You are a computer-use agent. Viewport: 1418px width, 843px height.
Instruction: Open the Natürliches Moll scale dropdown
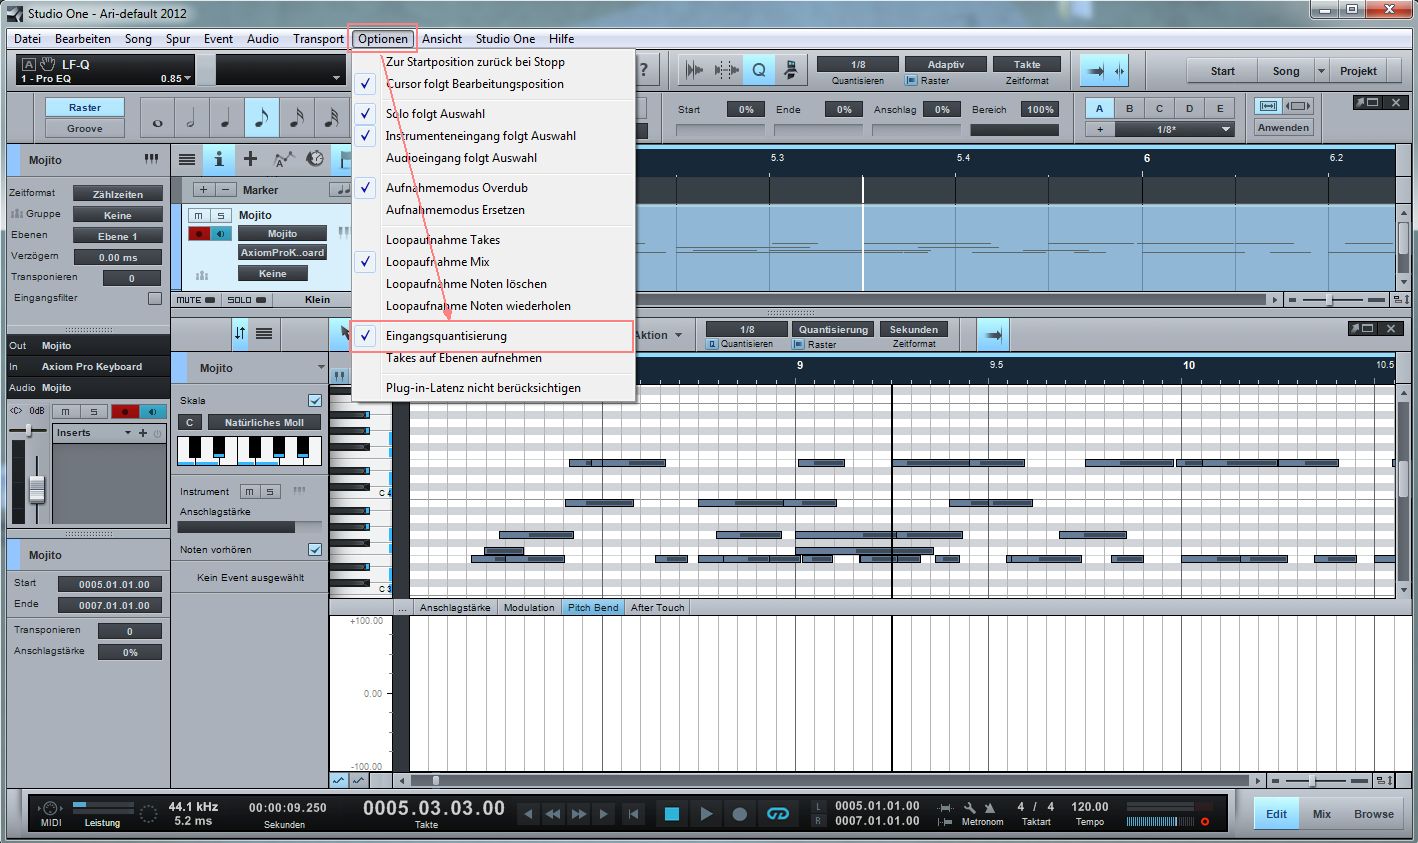point(264,422)
